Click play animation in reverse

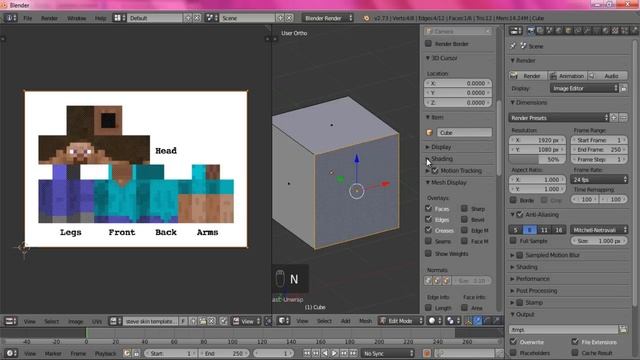pos(325,353)
